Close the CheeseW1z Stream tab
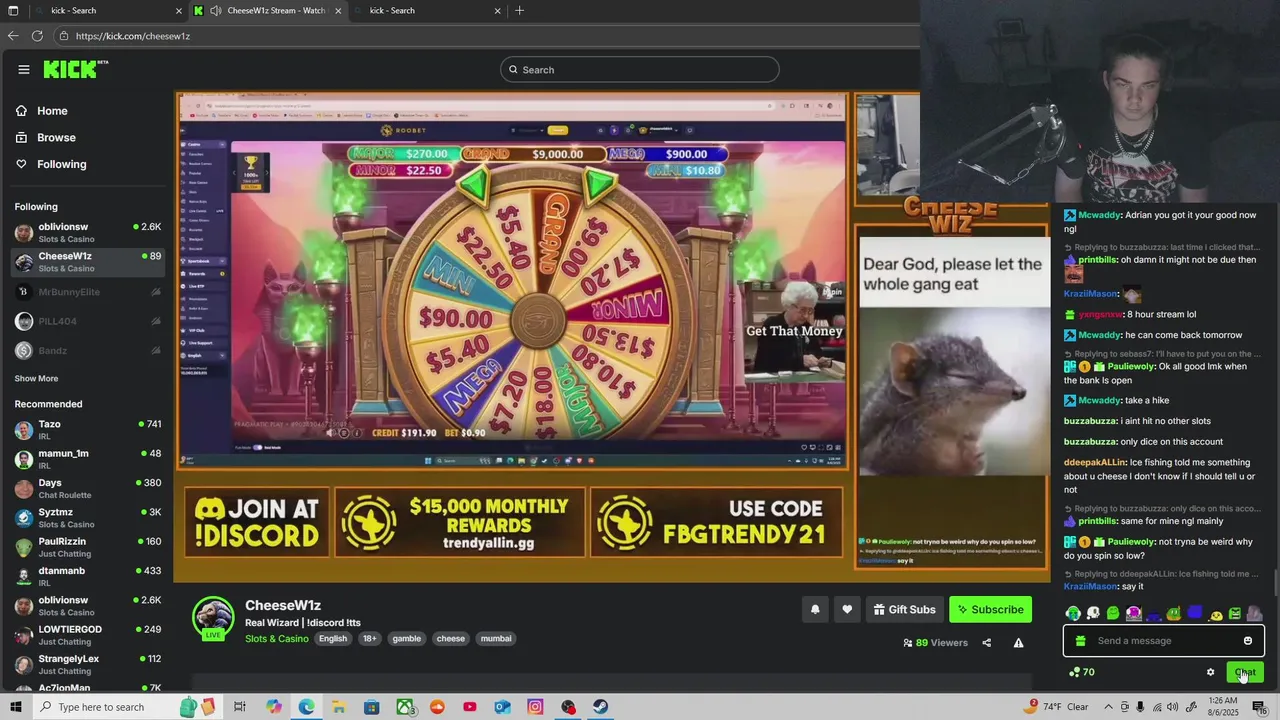Viewport: 1280px width, 720px height. [x=338, y=10]
